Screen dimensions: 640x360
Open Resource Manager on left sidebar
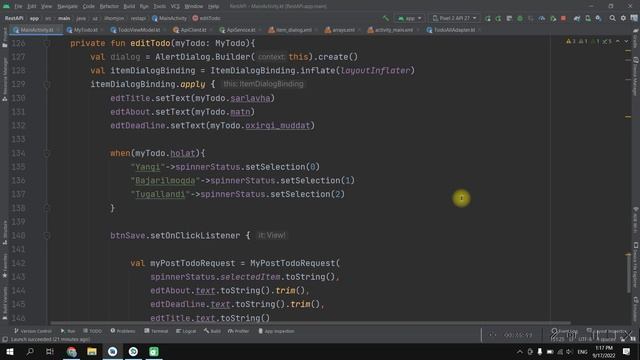coord(4,80)
